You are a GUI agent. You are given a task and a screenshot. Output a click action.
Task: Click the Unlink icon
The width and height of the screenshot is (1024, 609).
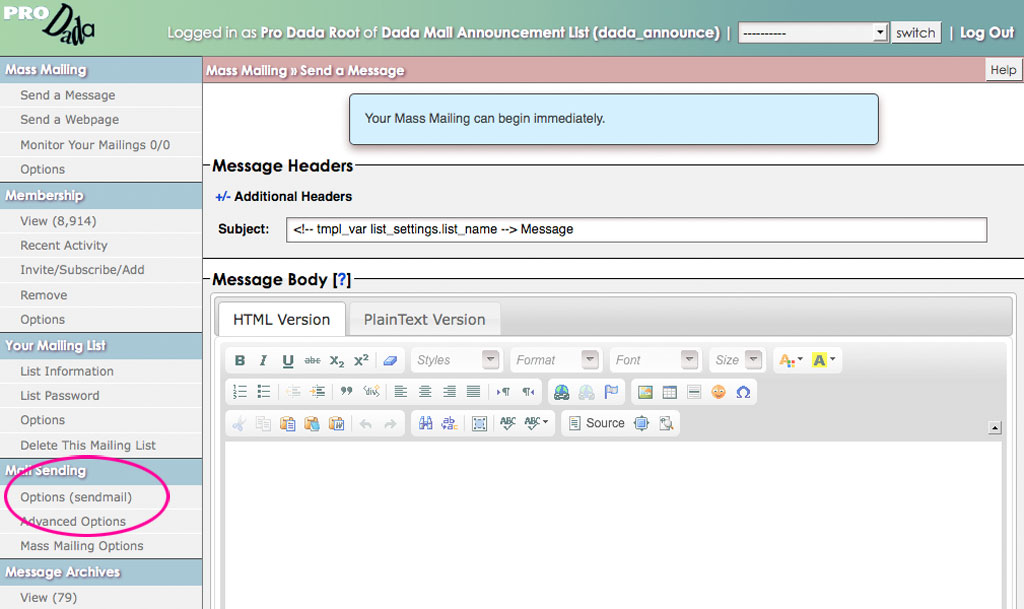586,392
